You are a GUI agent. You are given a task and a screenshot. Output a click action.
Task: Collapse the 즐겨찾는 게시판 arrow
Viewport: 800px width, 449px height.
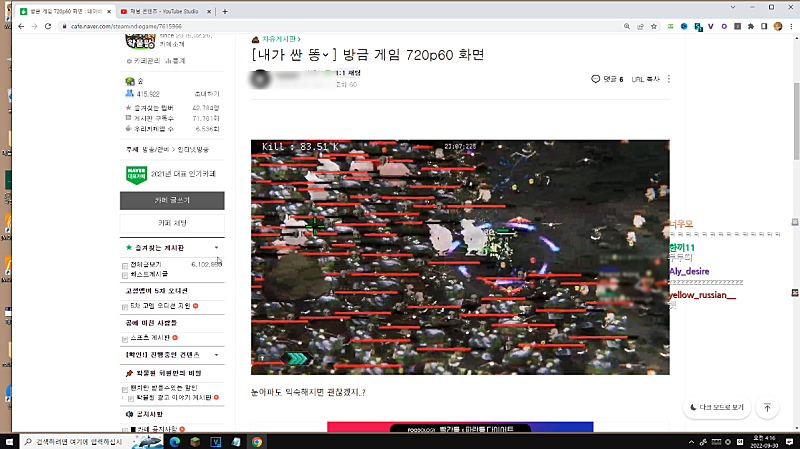coord(216,247)
